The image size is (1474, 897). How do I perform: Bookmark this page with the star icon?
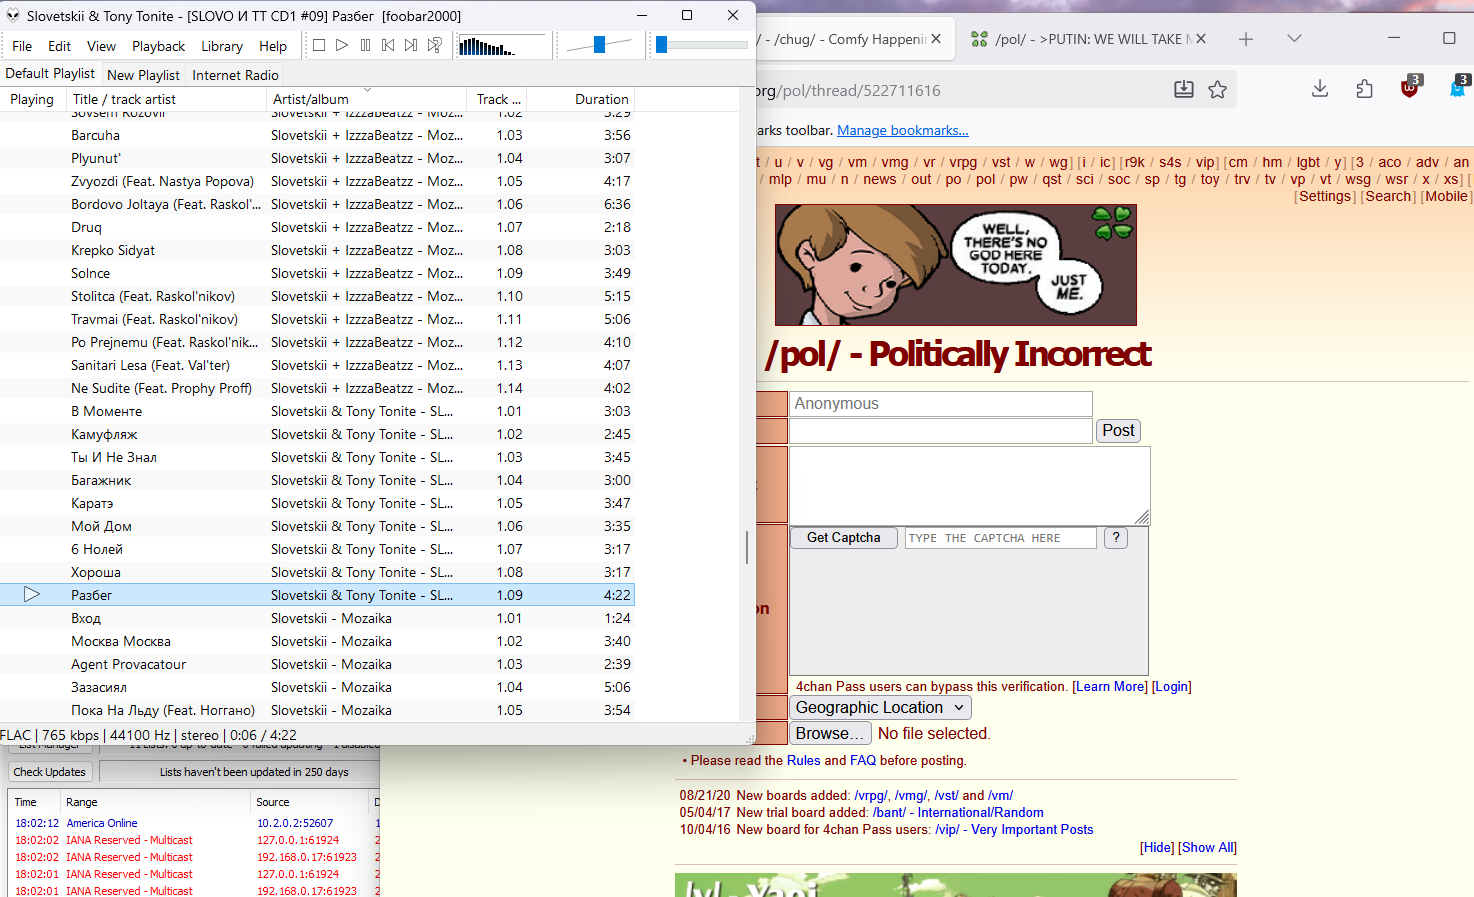pos(1217,90)
